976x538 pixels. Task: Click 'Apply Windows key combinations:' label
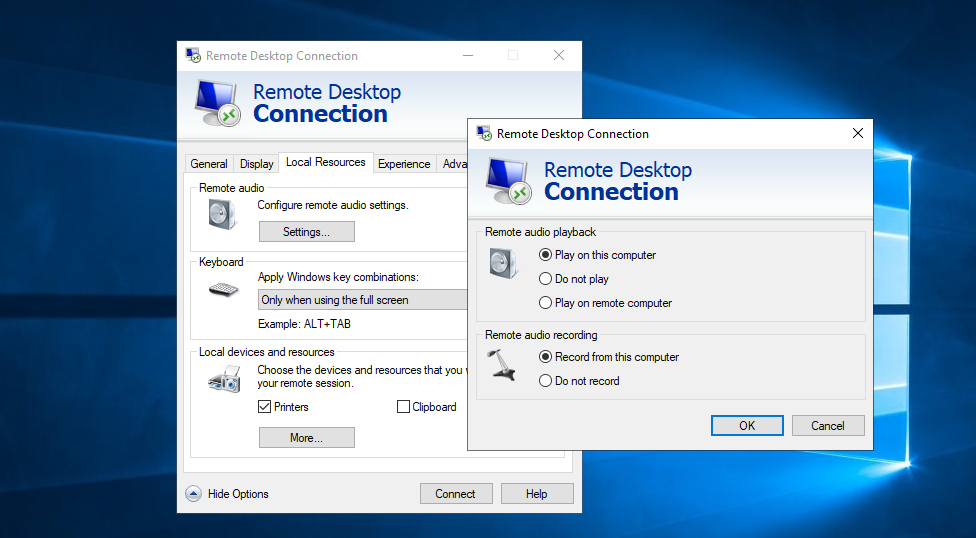pyautogui.click(x=339, y=277)
